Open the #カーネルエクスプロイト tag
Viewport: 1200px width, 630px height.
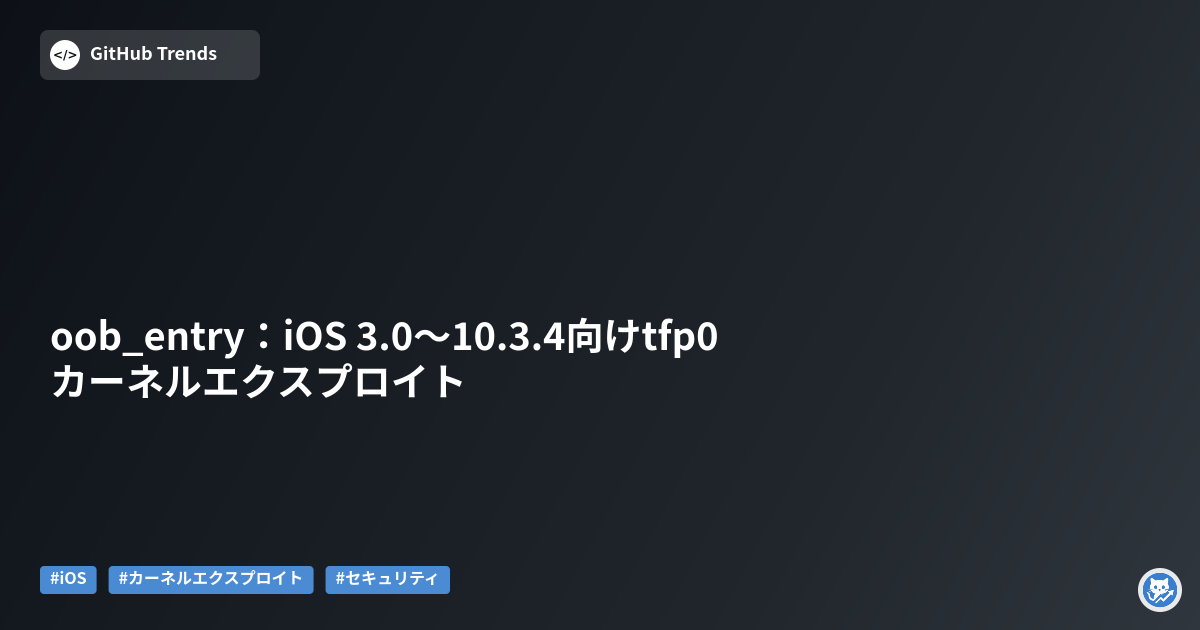[211, 580]
